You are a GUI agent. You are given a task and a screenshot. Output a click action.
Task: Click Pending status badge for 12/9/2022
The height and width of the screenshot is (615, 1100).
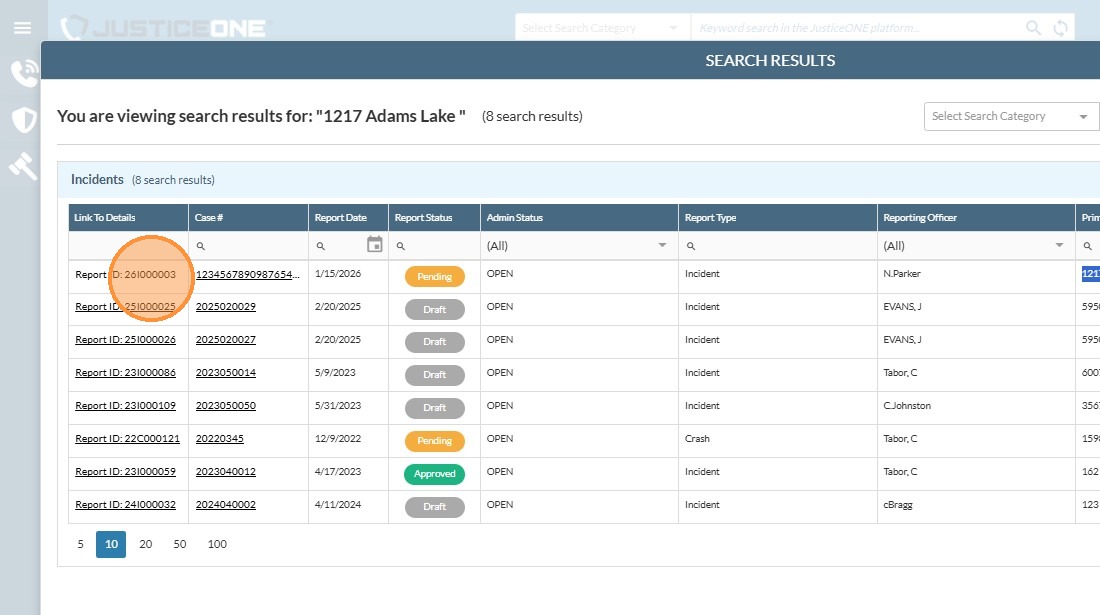(435, 440)
